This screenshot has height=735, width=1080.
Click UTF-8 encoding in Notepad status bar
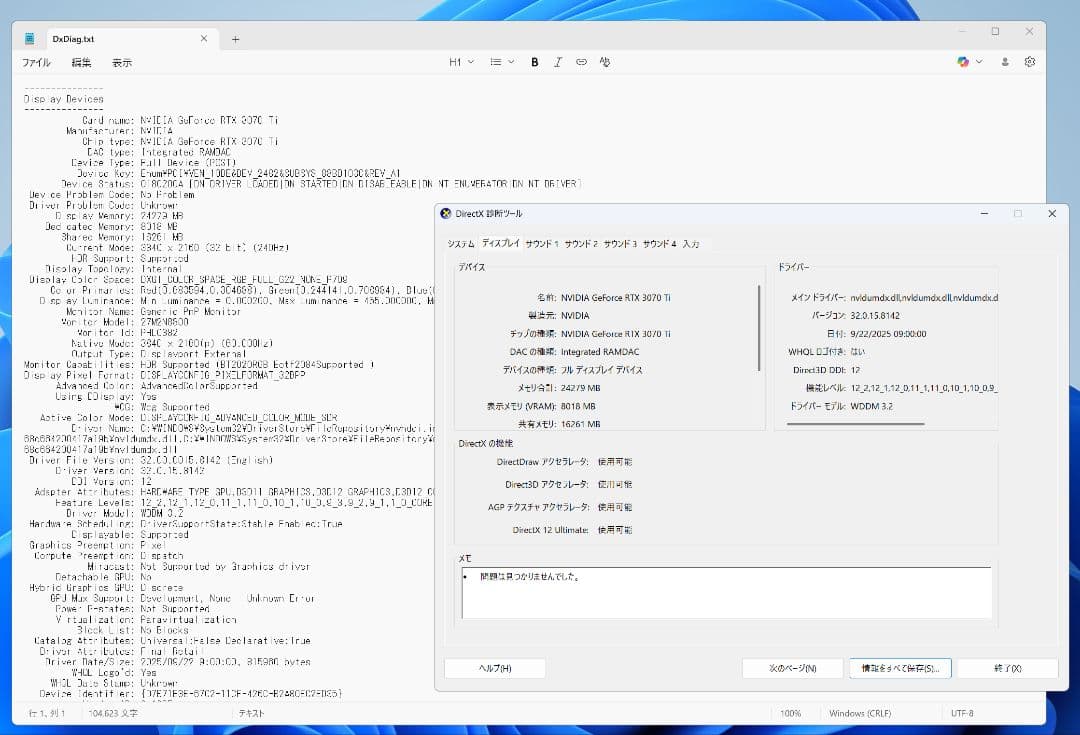pyautogui.click(x=962, y=714)
